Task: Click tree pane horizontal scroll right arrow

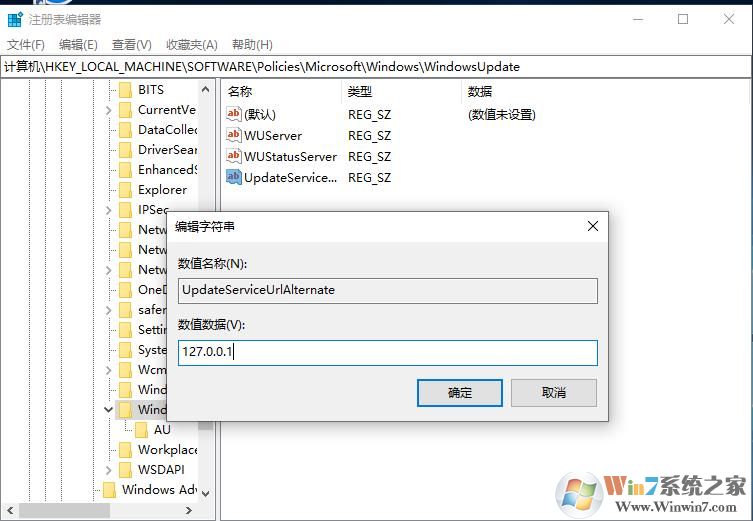Action: (x=189, y=510)
